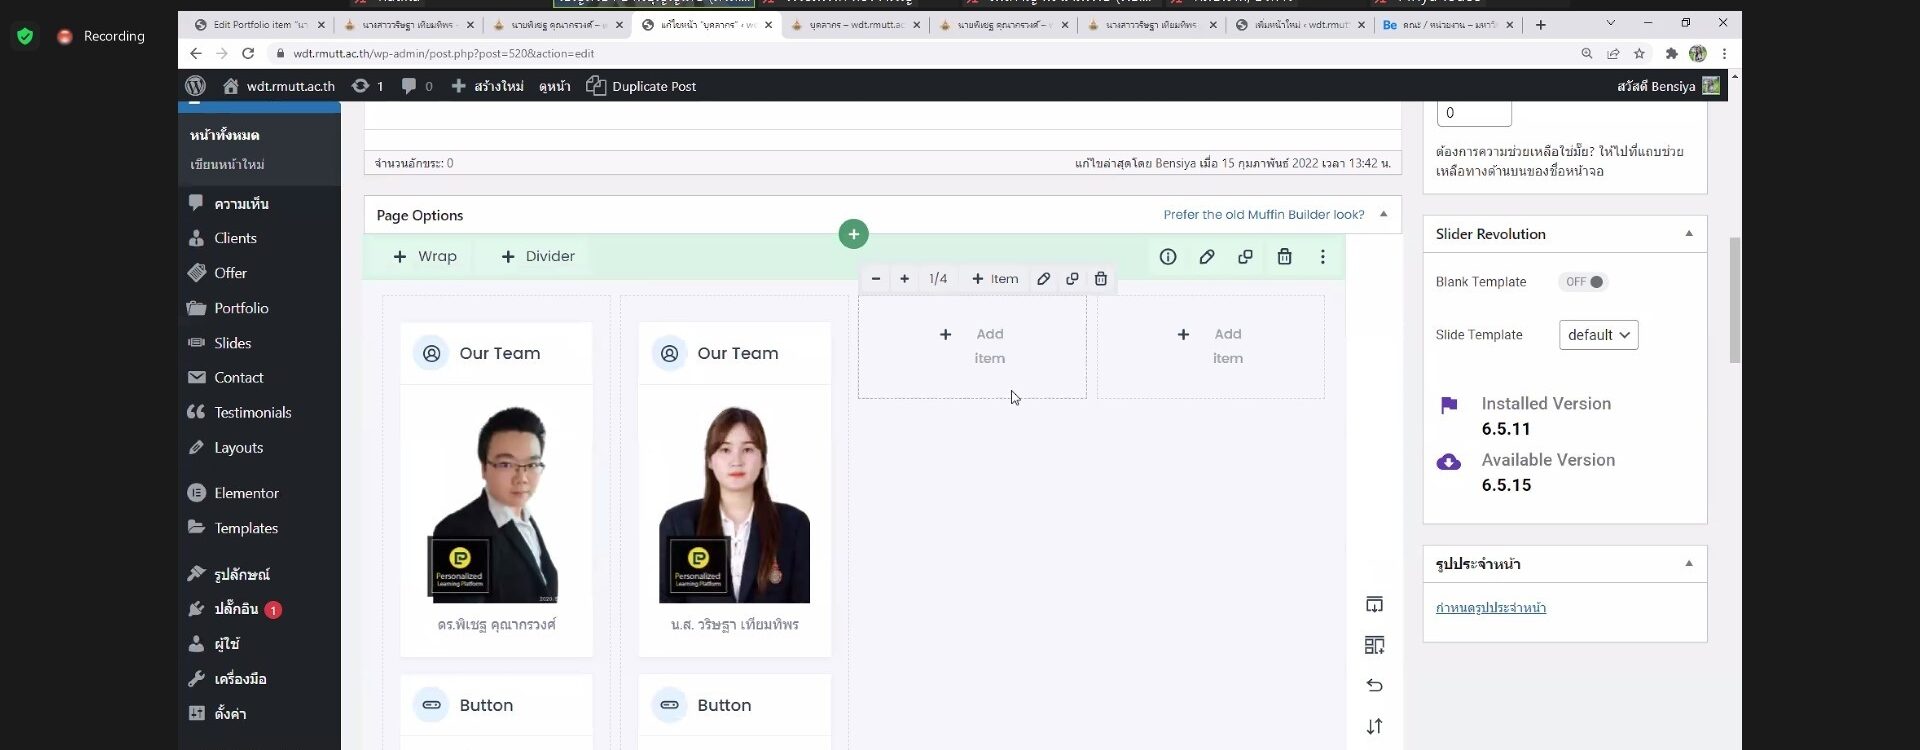Edit section with pencil icon in green bar

(1207, 257)
